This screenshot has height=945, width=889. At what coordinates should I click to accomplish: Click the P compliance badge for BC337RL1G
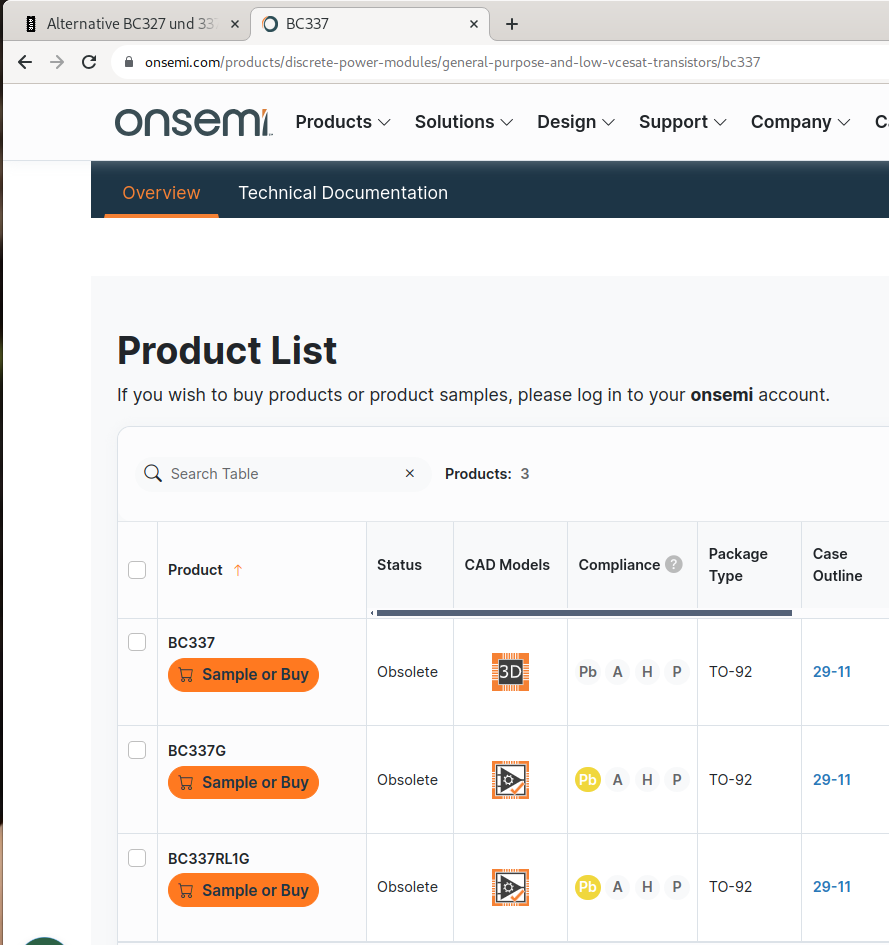[677, 887]
